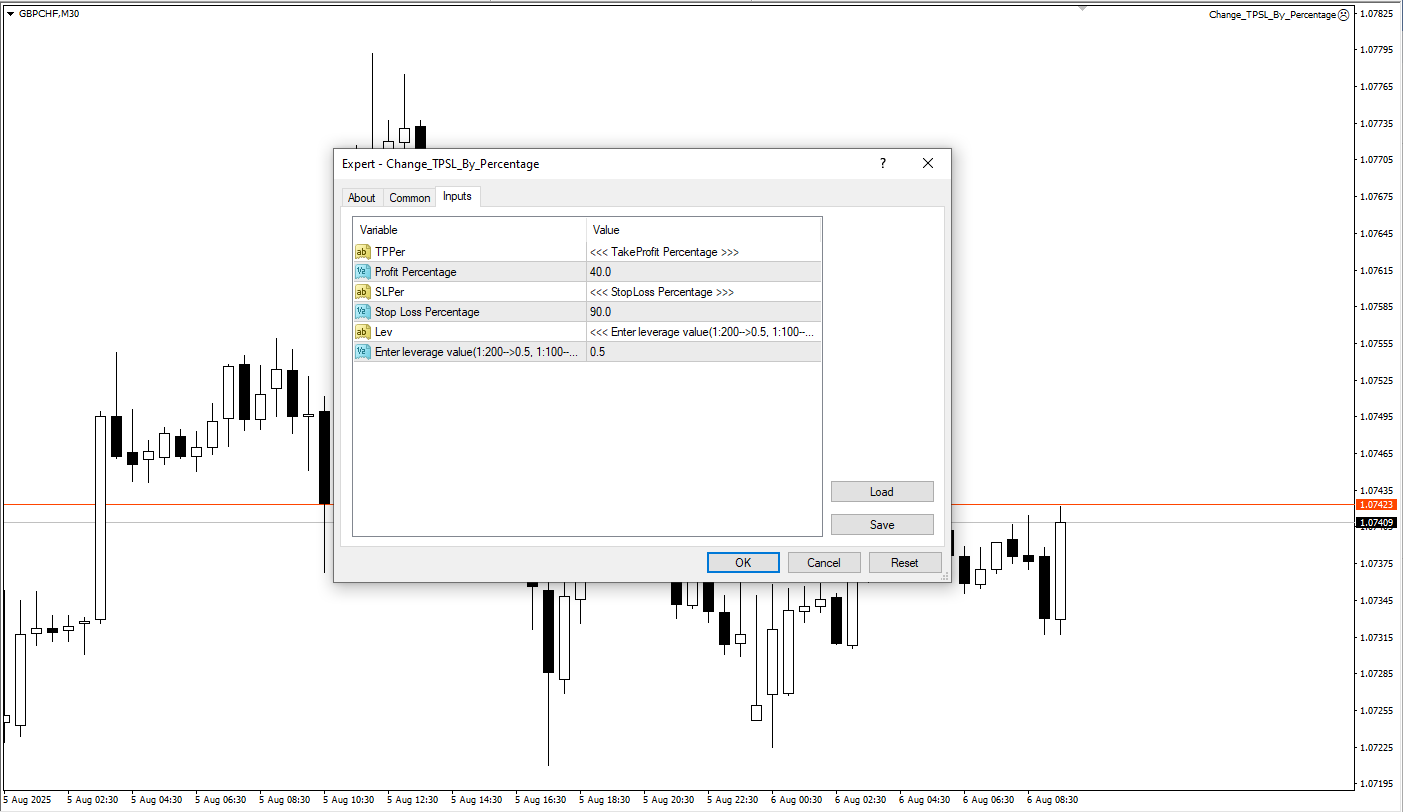The image size is (1403, 812).
Task: Click the black 1.07409 current price label
Action: 1378,522
